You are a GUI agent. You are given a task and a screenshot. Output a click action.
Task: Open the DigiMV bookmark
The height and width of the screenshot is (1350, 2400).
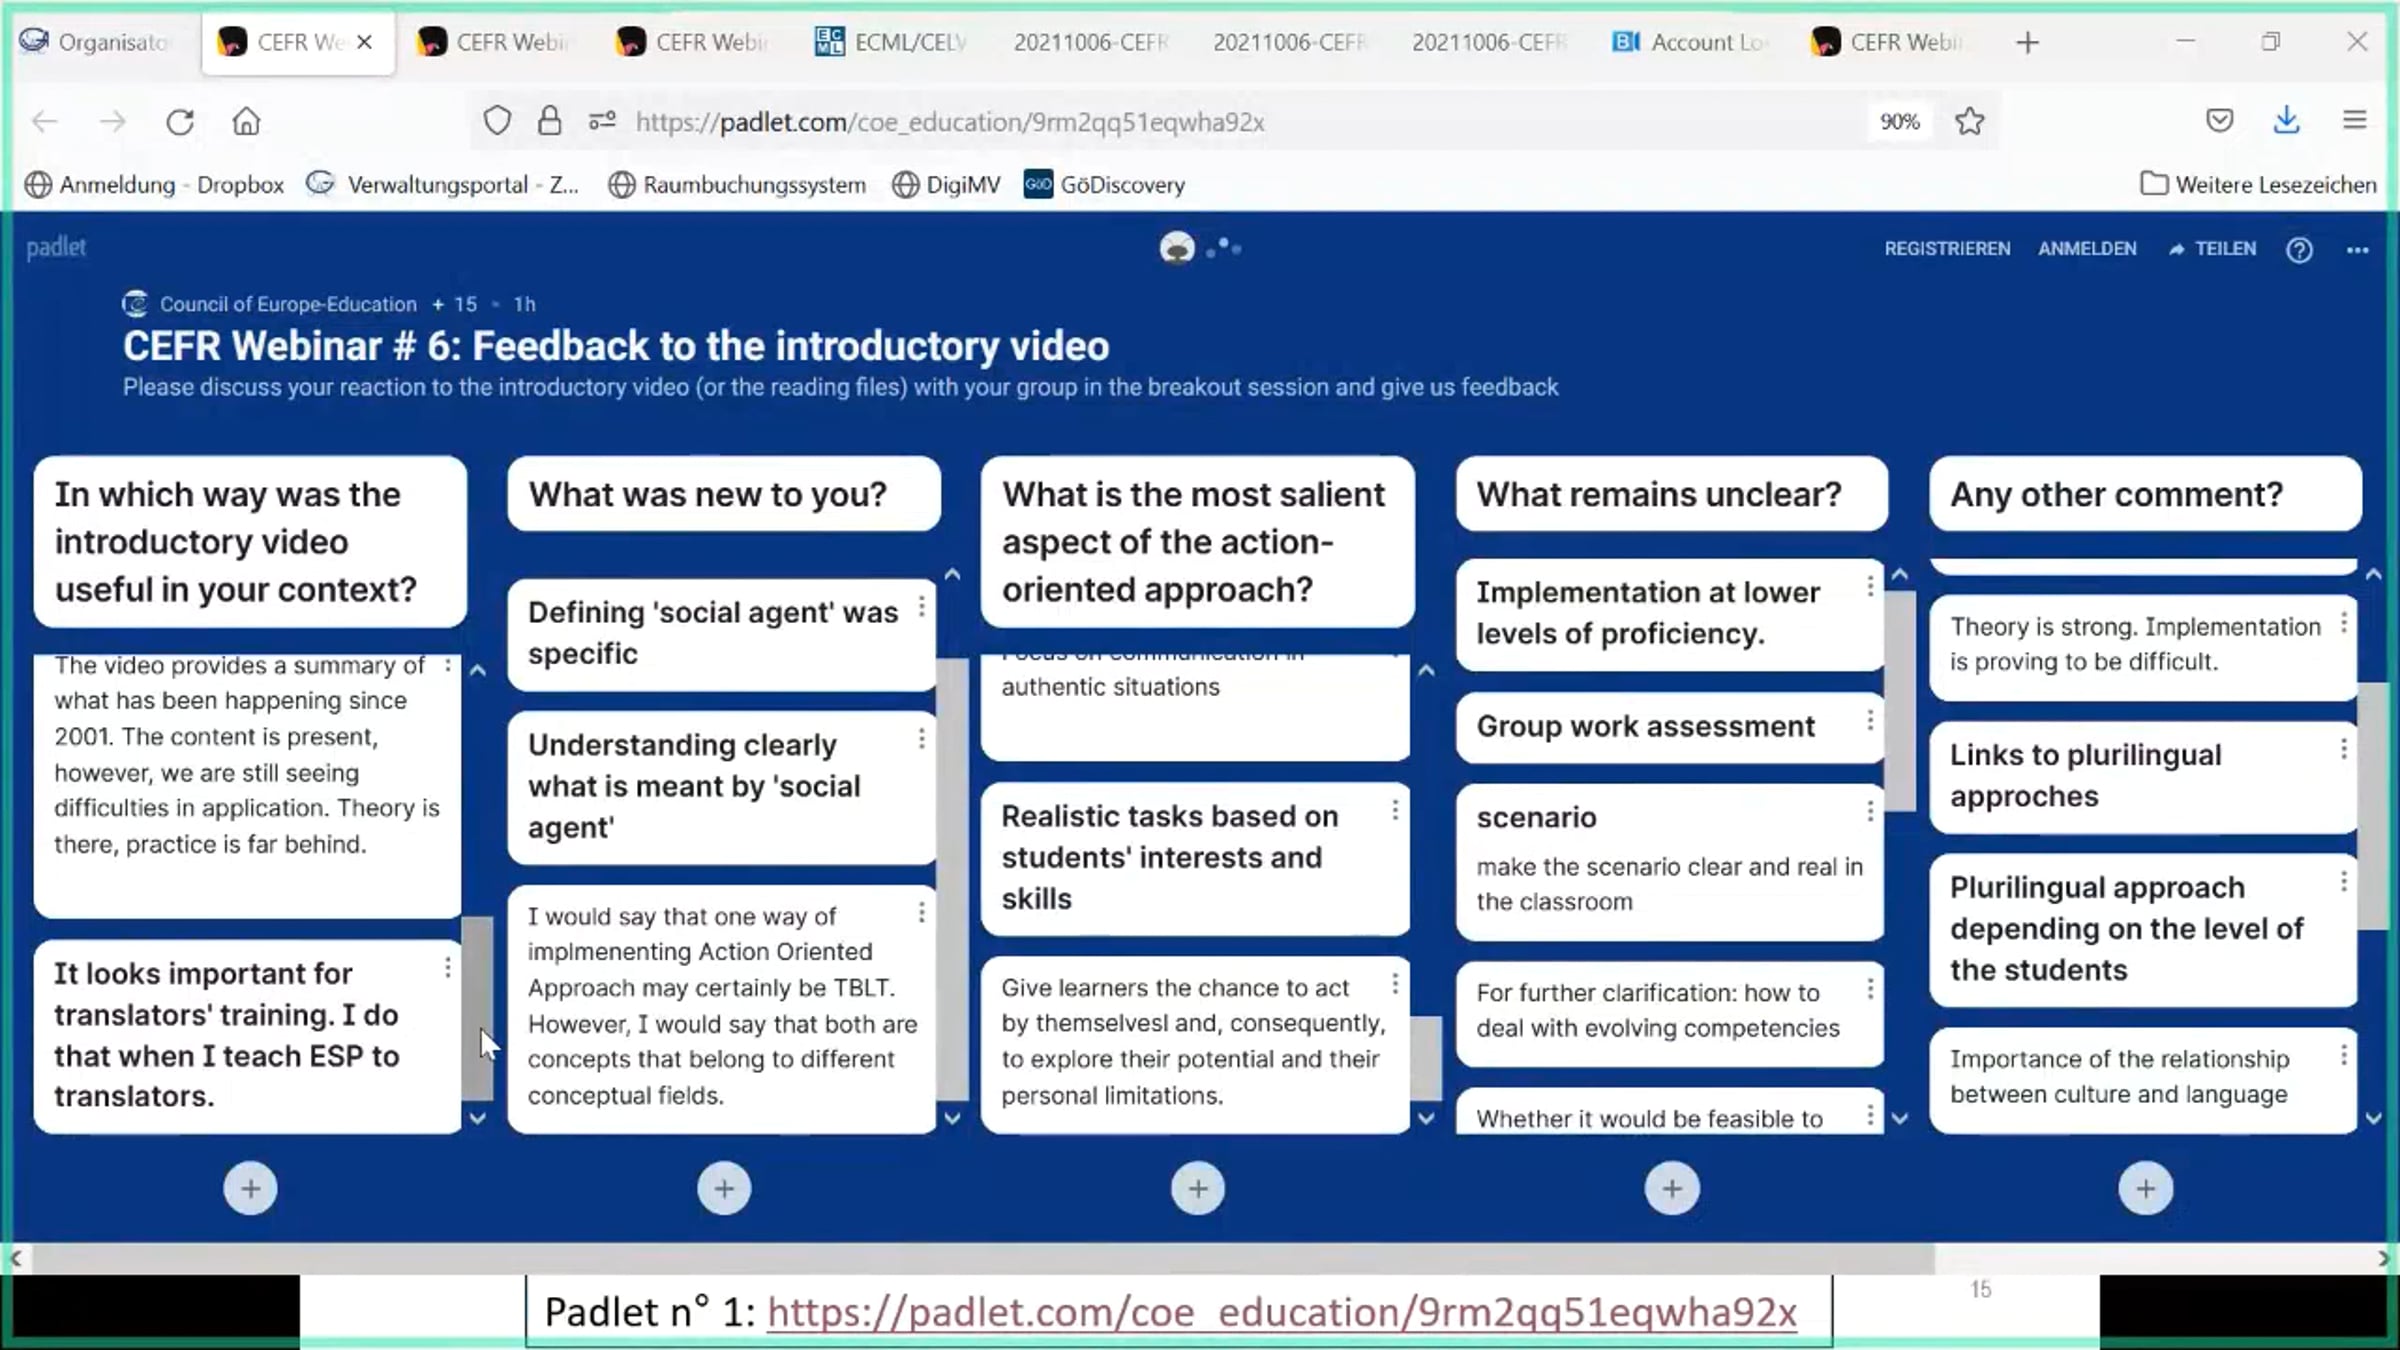(946, 185)
